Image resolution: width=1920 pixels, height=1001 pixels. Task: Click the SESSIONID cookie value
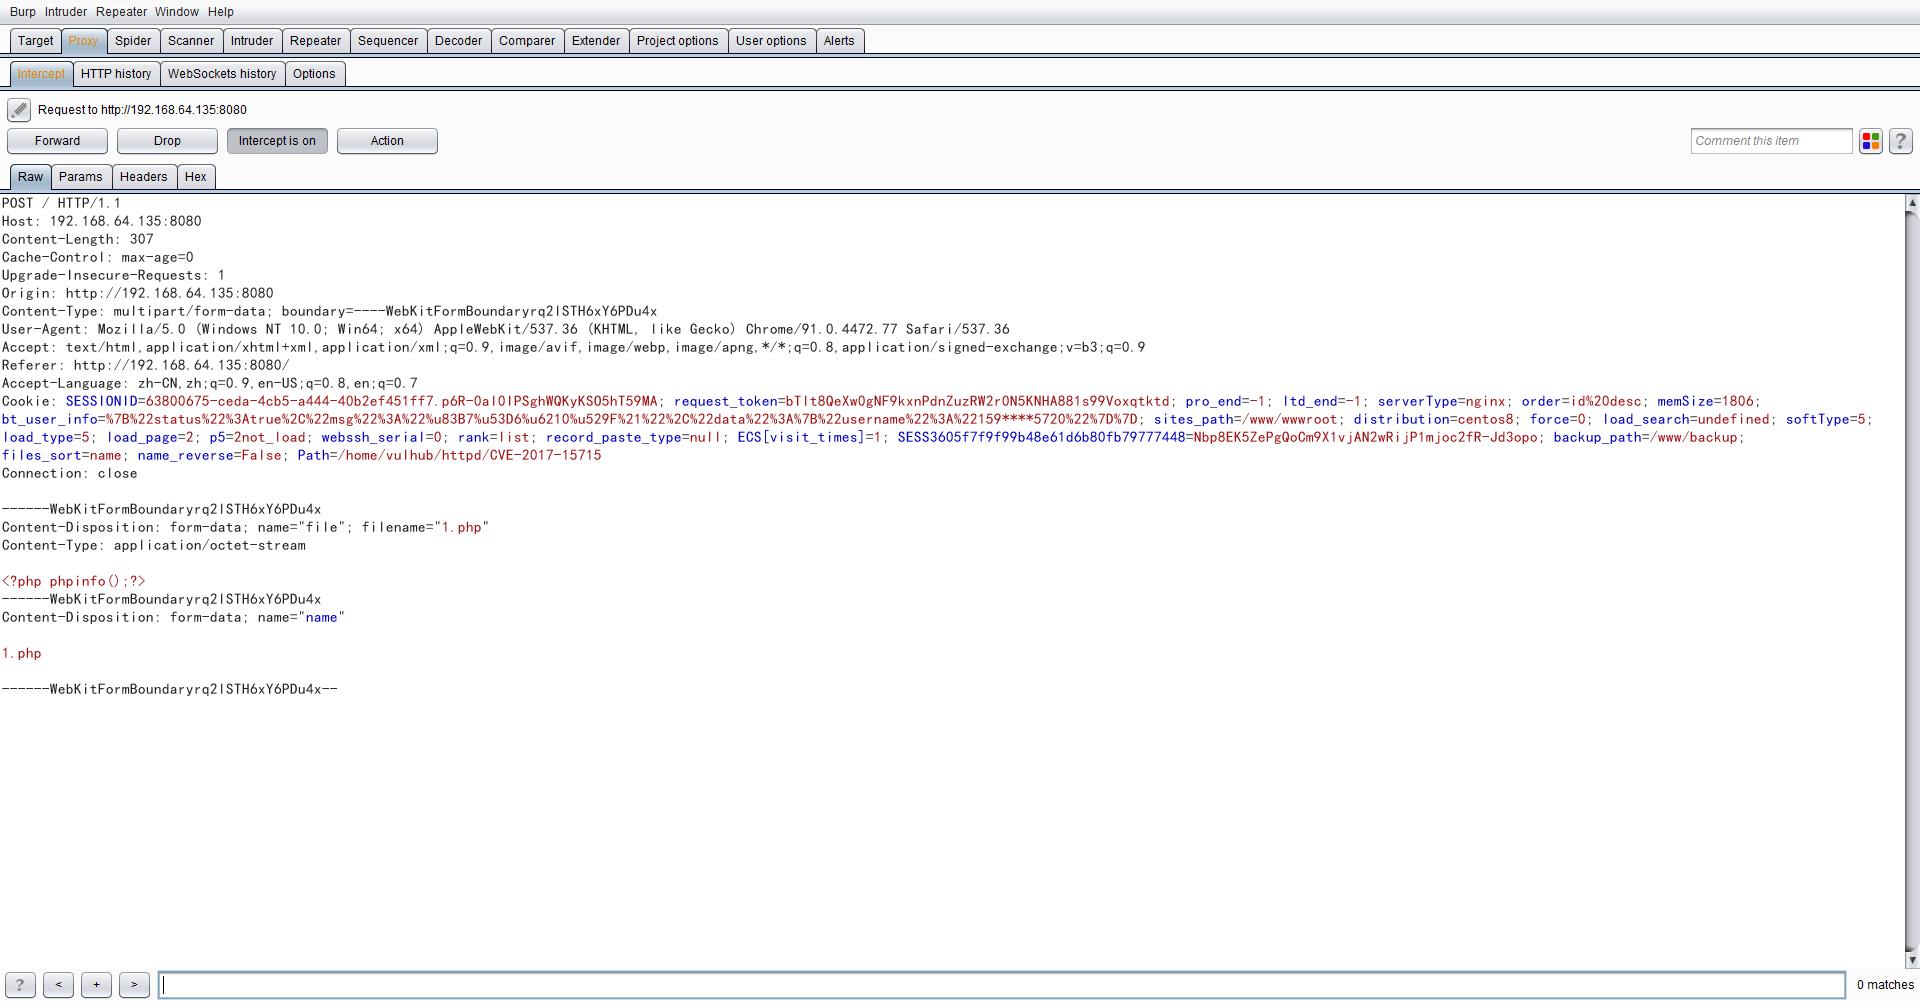[402, 401]
